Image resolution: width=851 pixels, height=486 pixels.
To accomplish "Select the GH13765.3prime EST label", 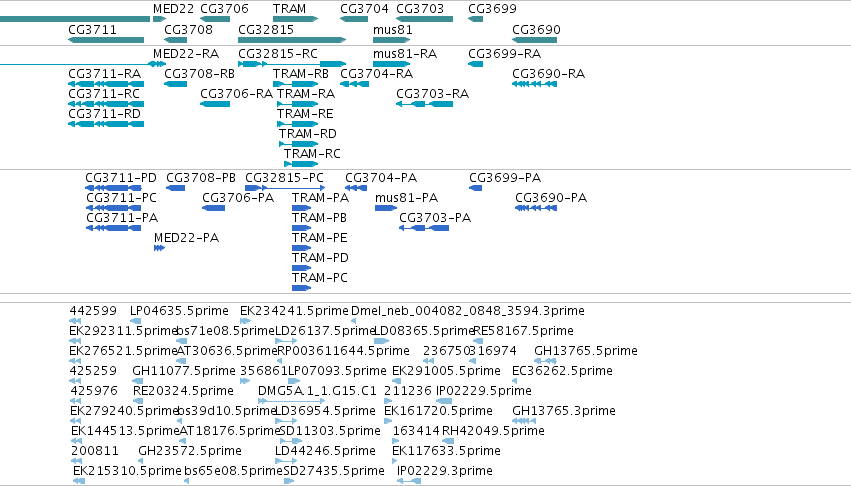I will (x=564, y=411).
